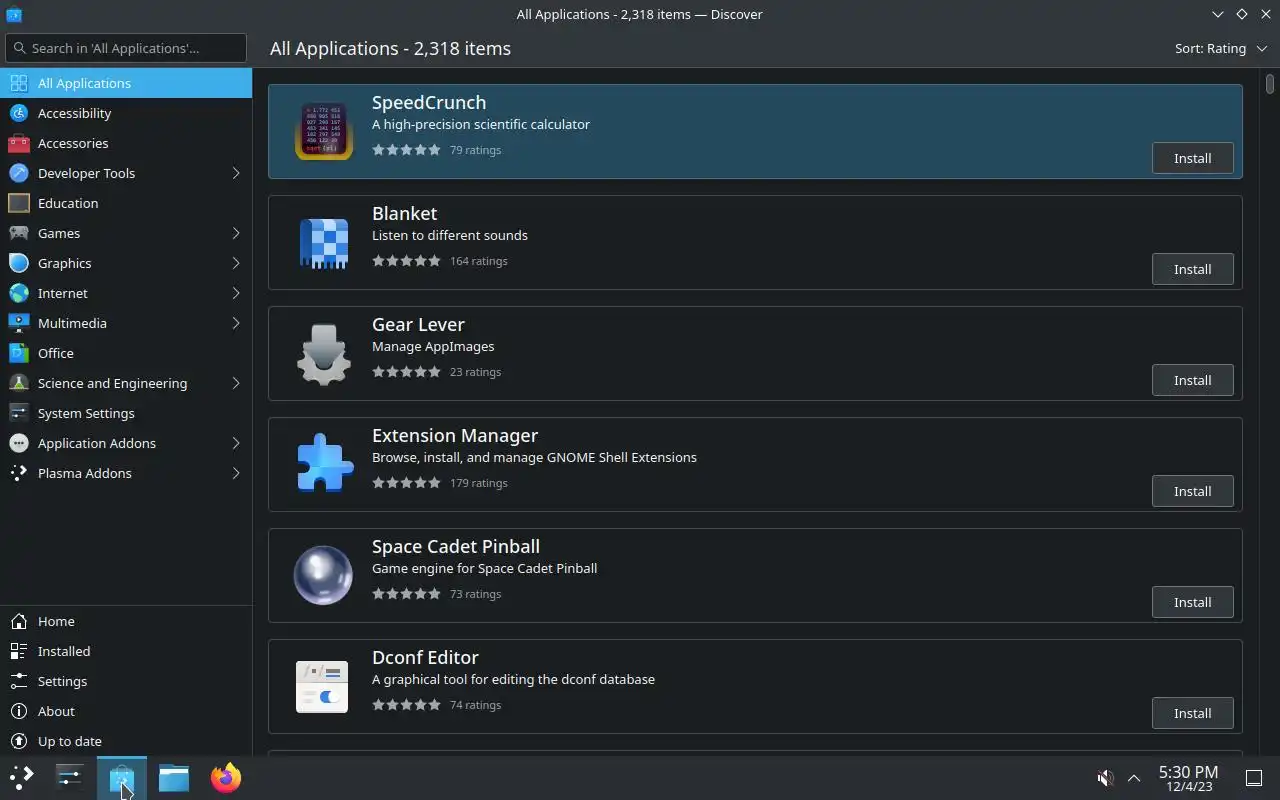This screenshot has width=1280, height=800.
Task: Expand the Plasma Addons category
Action: click(x=236, y=473)
